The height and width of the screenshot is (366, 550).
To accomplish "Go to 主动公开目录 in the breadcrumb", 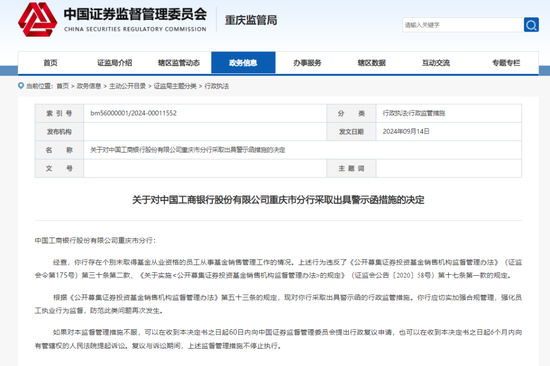I will (x=127, y=86).
